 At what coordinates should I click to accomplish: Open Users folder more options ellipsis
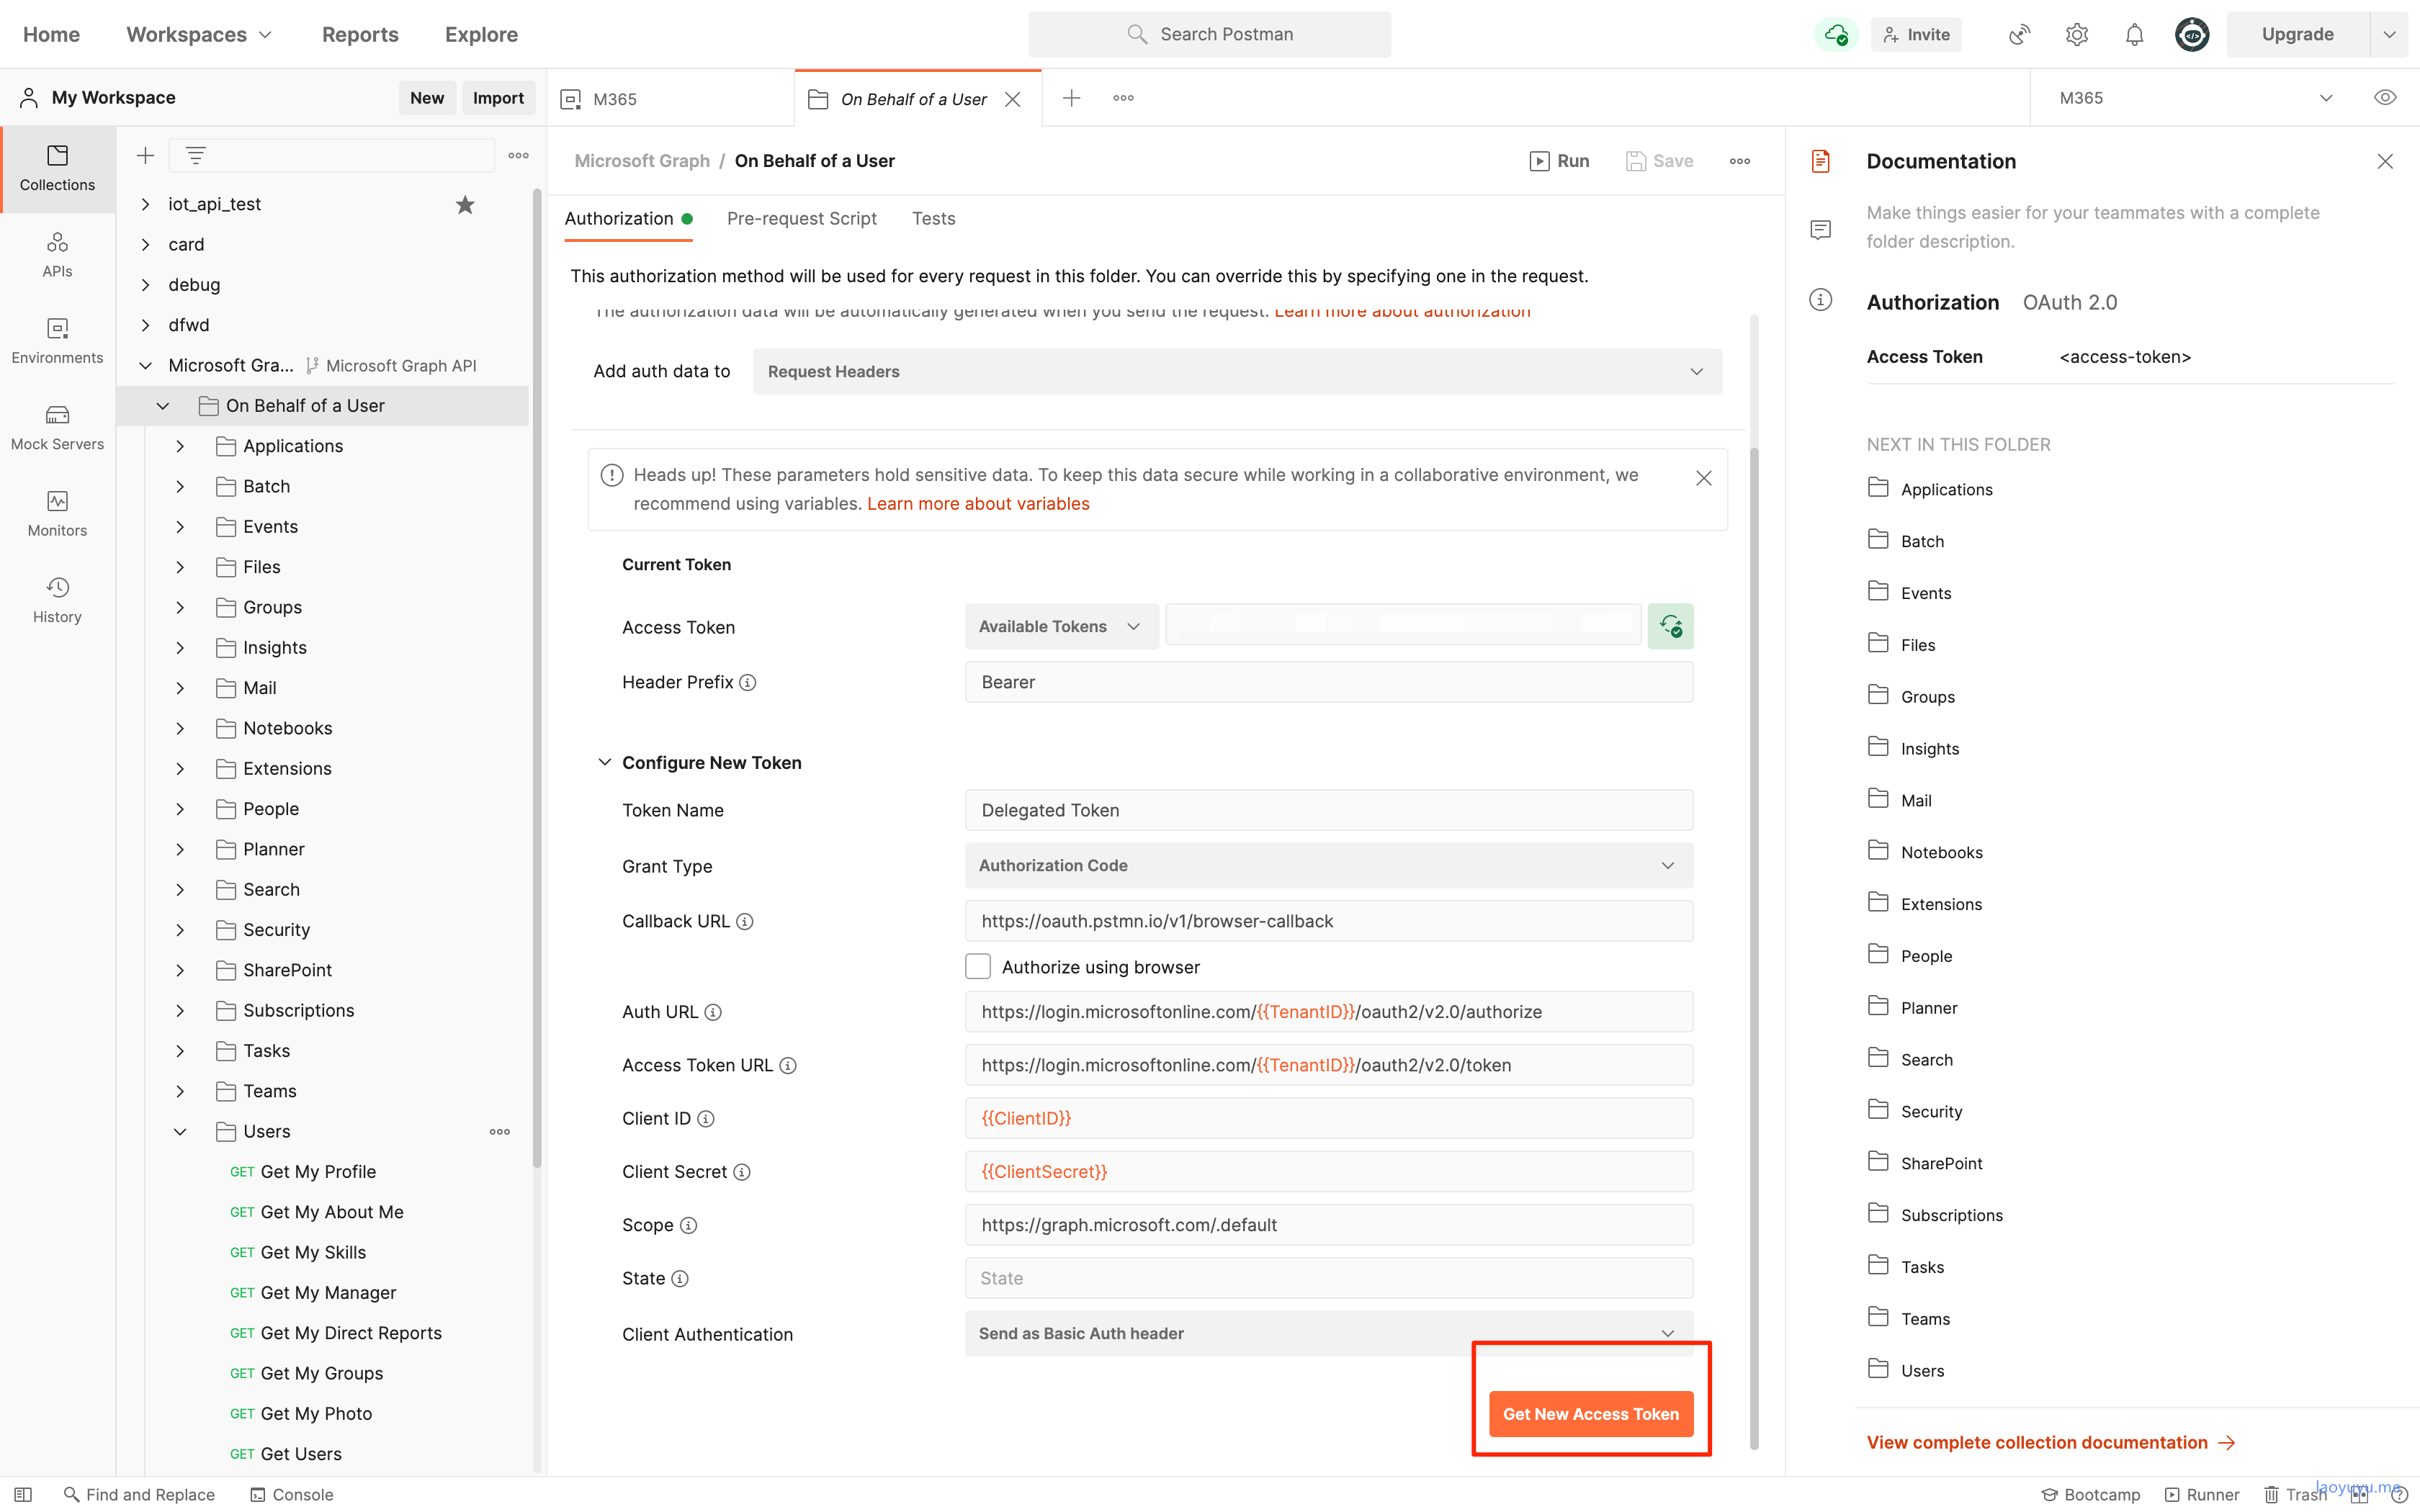point(500,1131)
